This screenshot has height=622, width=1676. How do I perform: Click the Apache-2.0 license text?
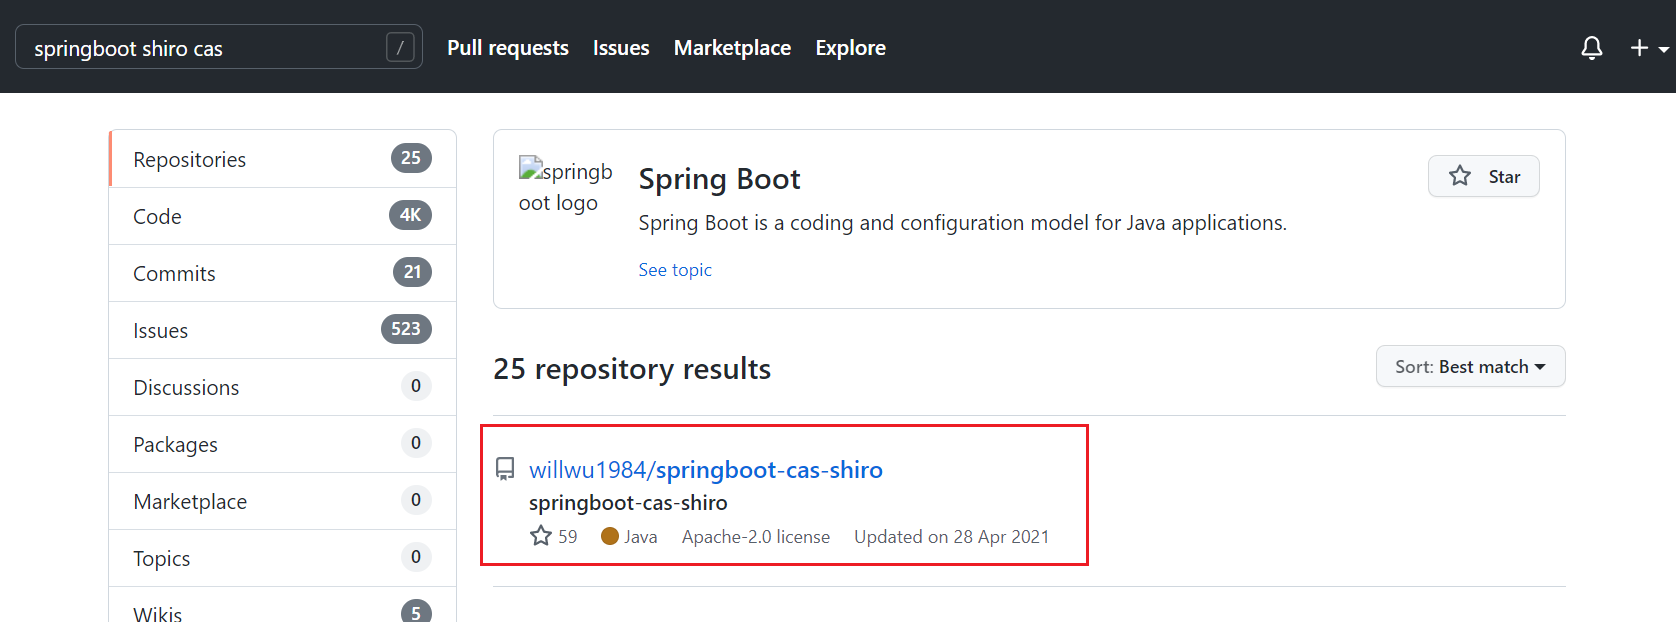pos(756,537)
